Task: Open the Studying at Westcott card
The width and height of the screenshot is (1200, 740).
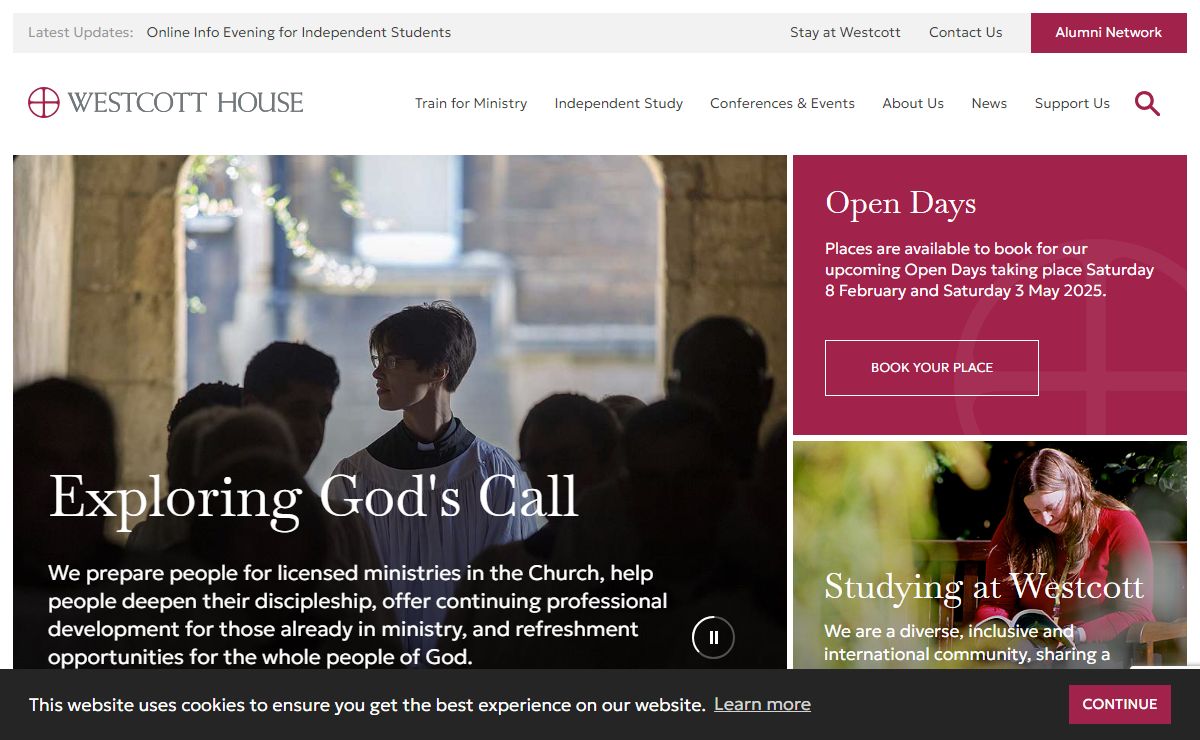Action: [990, 555]
